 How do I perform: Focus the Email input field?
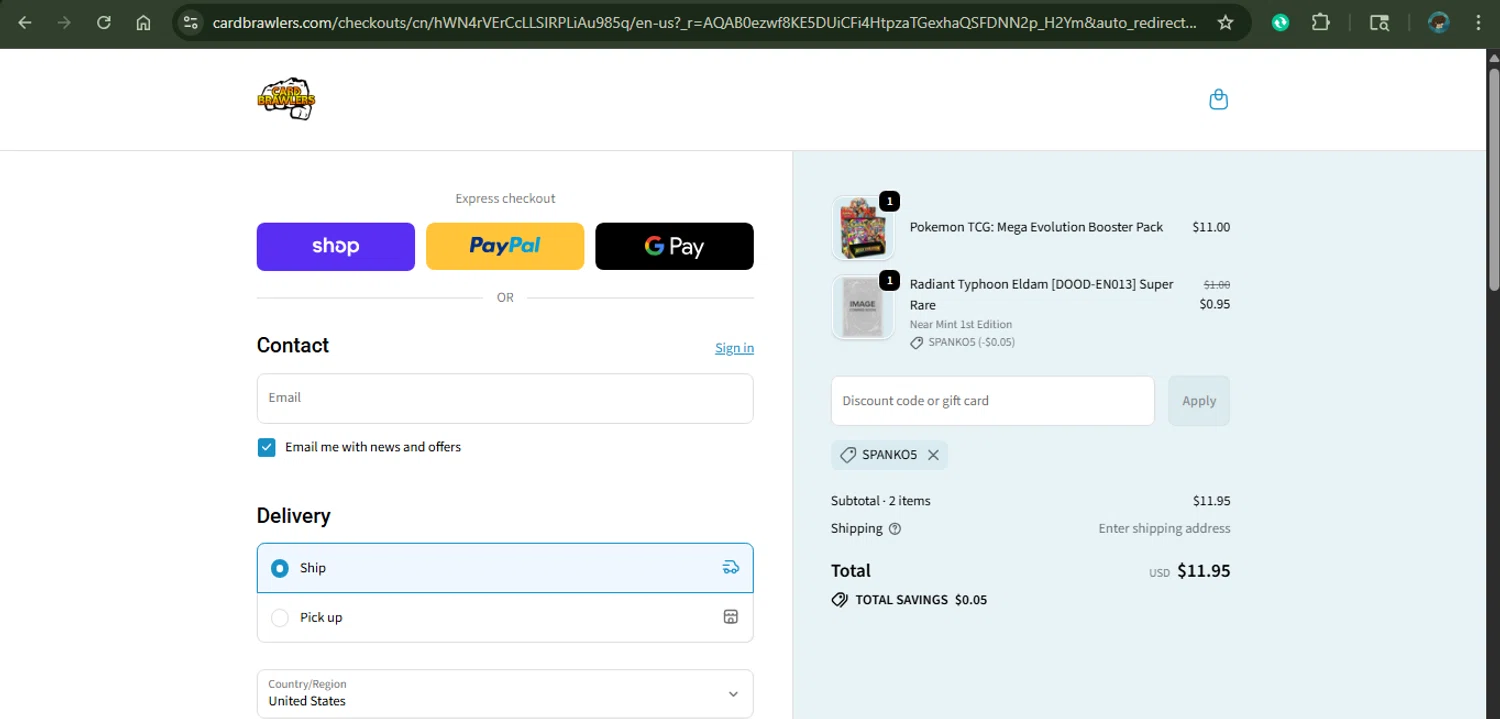click(505, 398)
